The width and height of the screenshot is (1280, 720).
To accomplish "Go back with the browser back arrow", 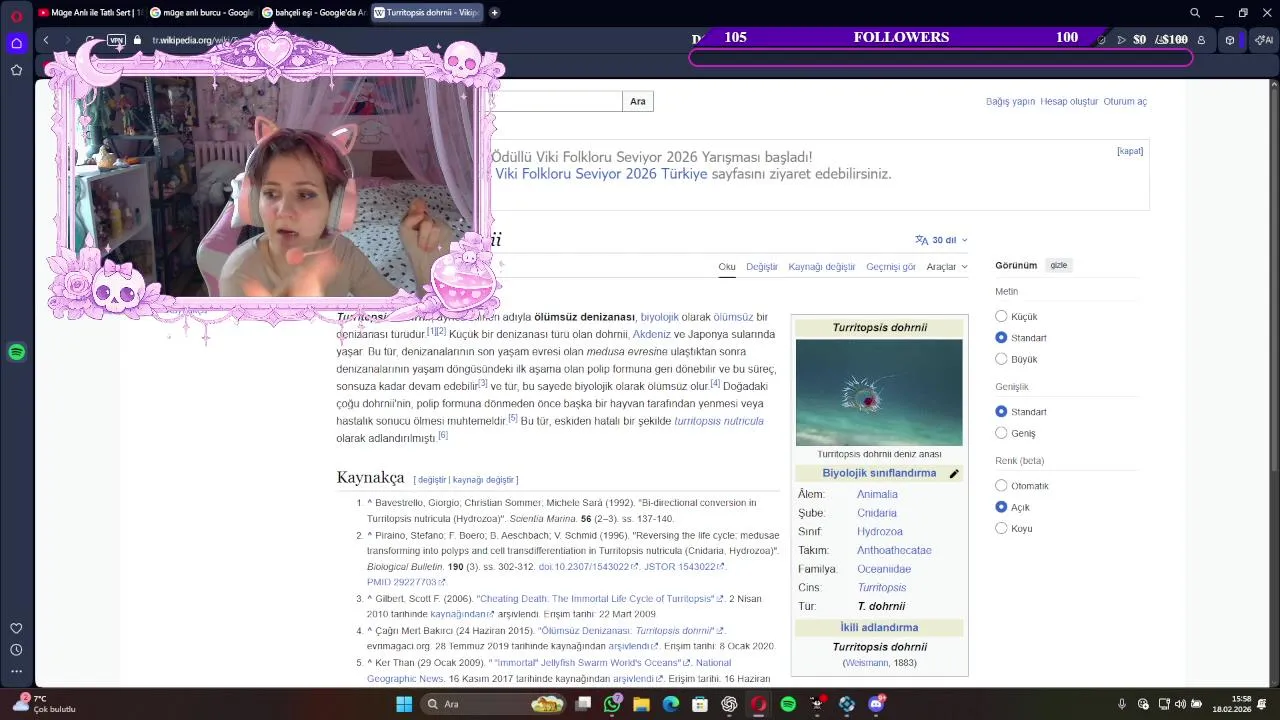I will 46,40.
